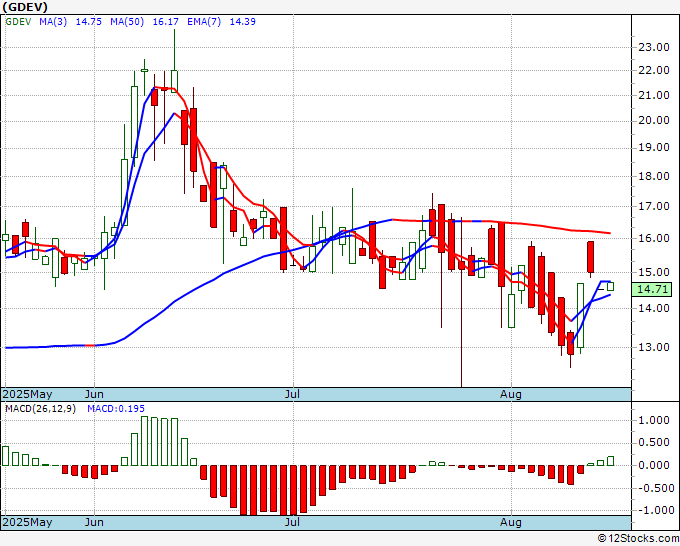Open the 12Stocks.com copyright link
Image resolution: width=680 pixels, height=546 pixels.
[x=638, y=539]
